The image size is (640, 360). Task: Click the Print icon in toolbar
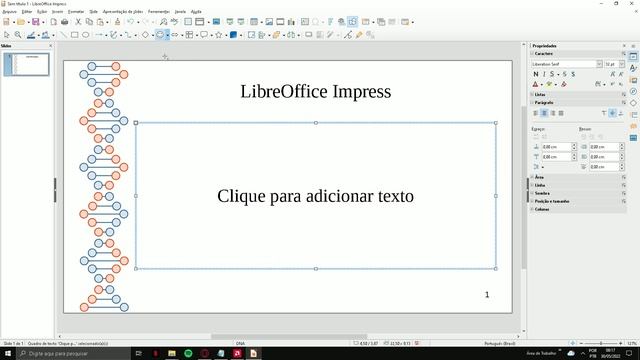[64, 22]
